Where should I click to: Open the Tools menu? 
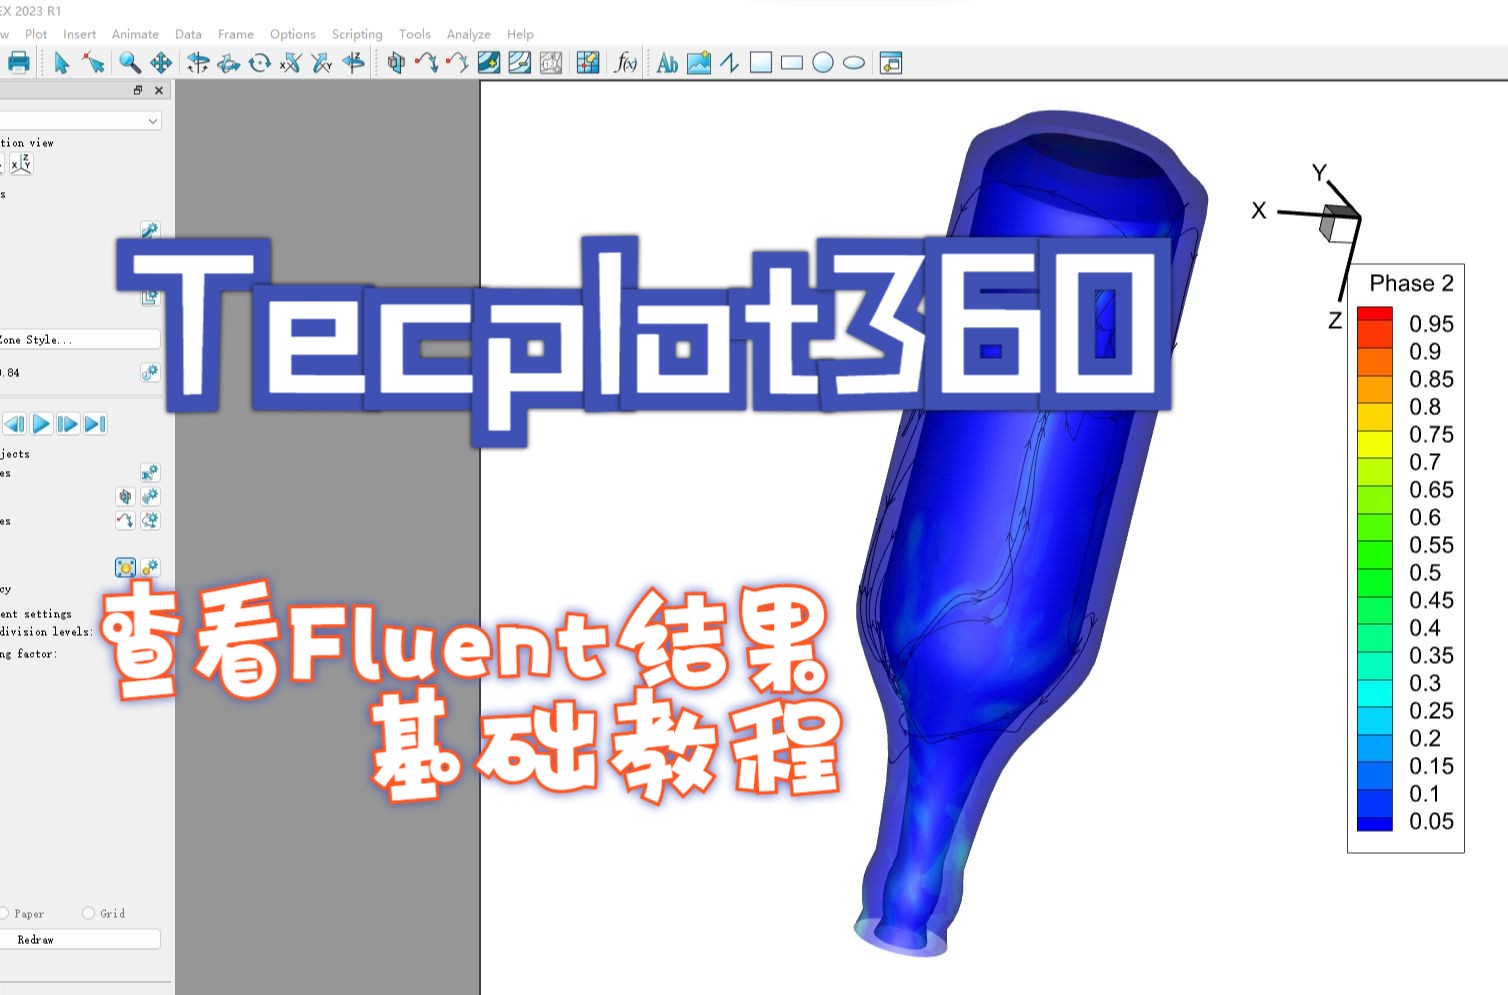click(415, 34)
